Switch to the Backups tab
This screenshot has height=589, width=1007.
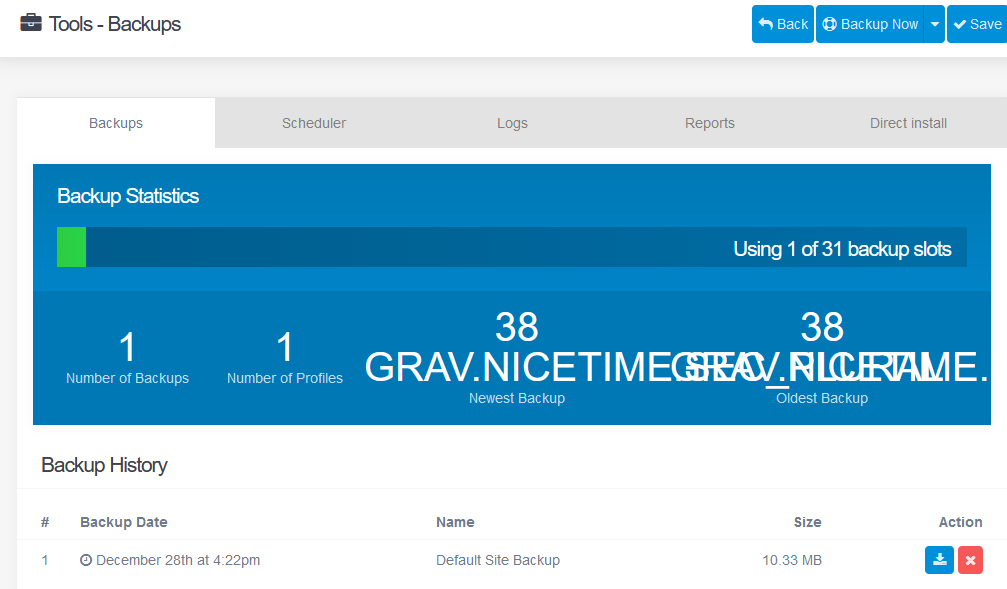[116, 123]
